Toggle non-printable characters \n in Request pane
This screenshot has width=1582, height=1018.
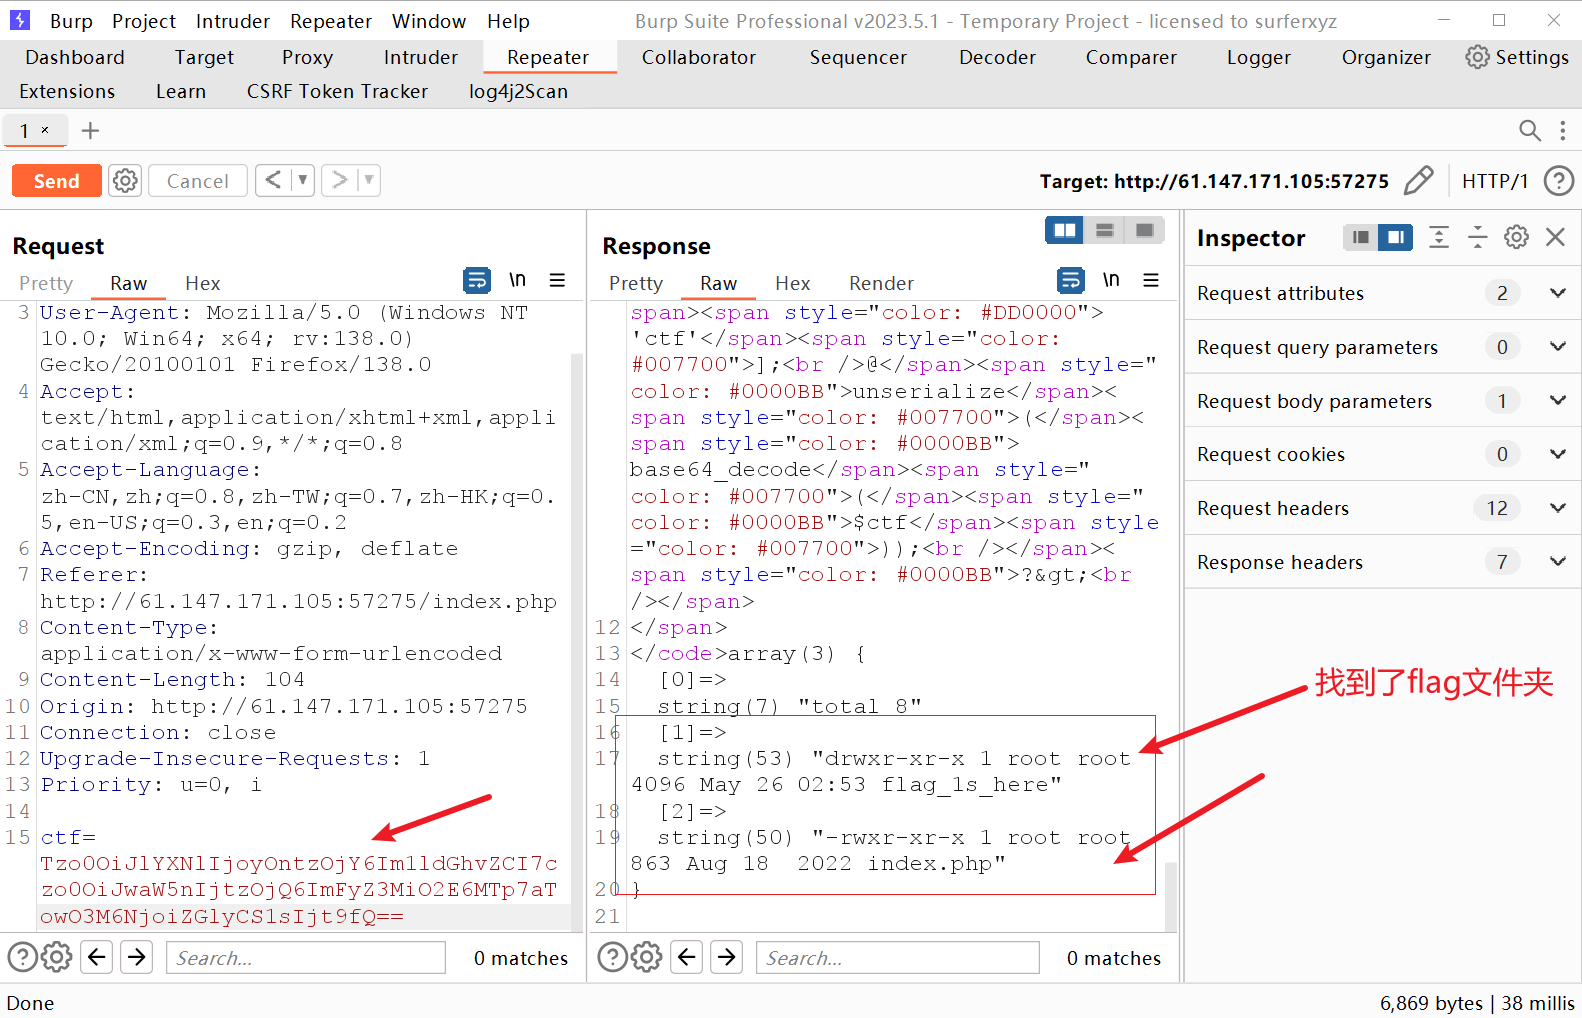click(x=517, y=280)
